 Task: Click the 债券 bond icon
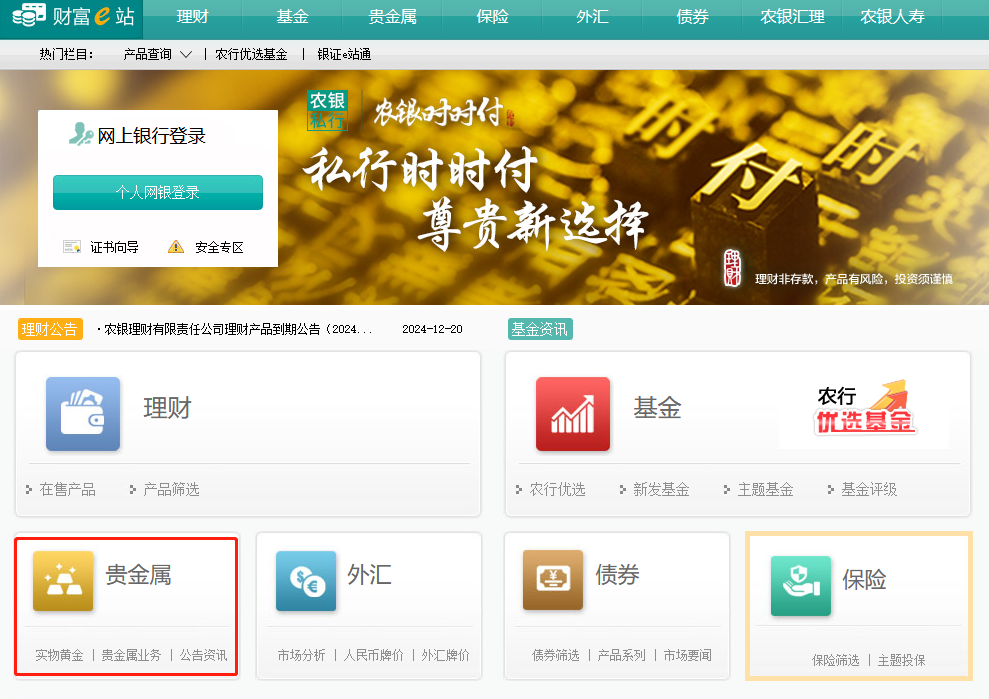coord(553,580)
